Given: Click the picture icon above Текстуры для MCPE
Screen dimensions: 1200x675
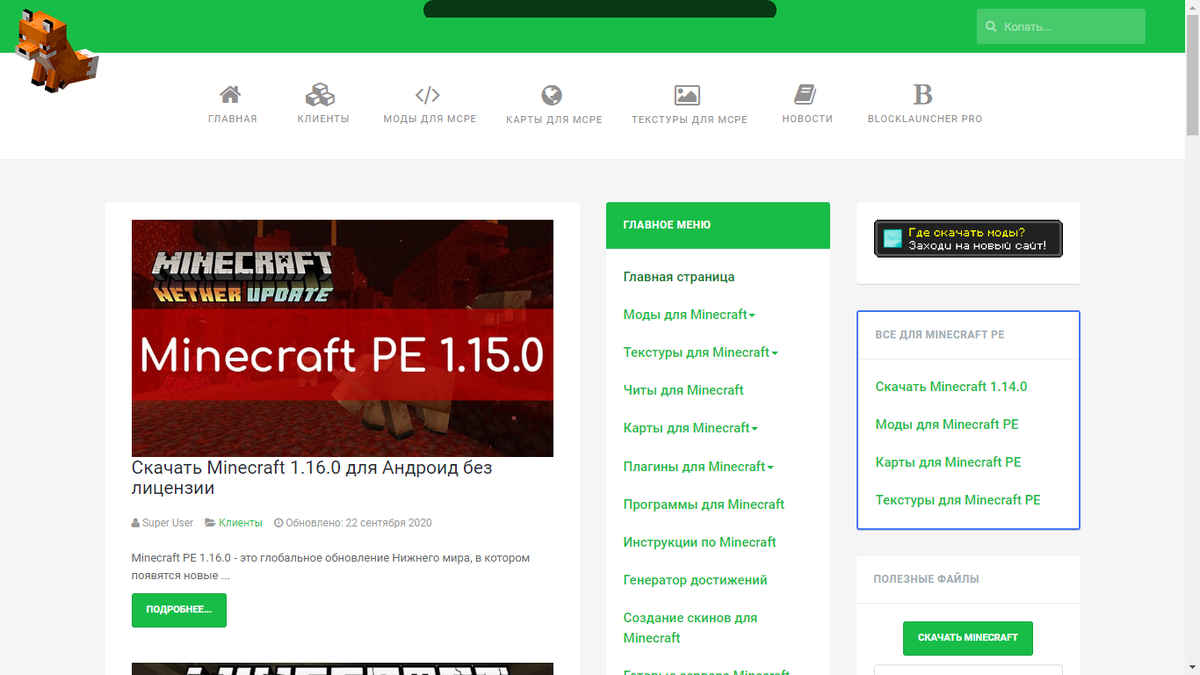Looking at the screenshot, I should coord(687,95).
